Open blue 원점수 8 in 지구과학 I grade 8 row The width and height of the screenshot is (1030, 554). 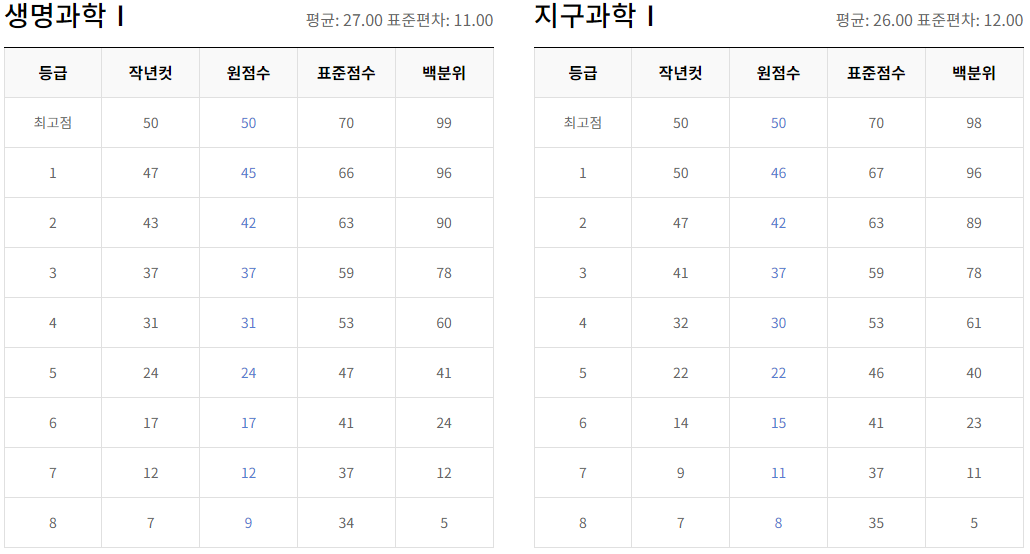click(778, 522)
